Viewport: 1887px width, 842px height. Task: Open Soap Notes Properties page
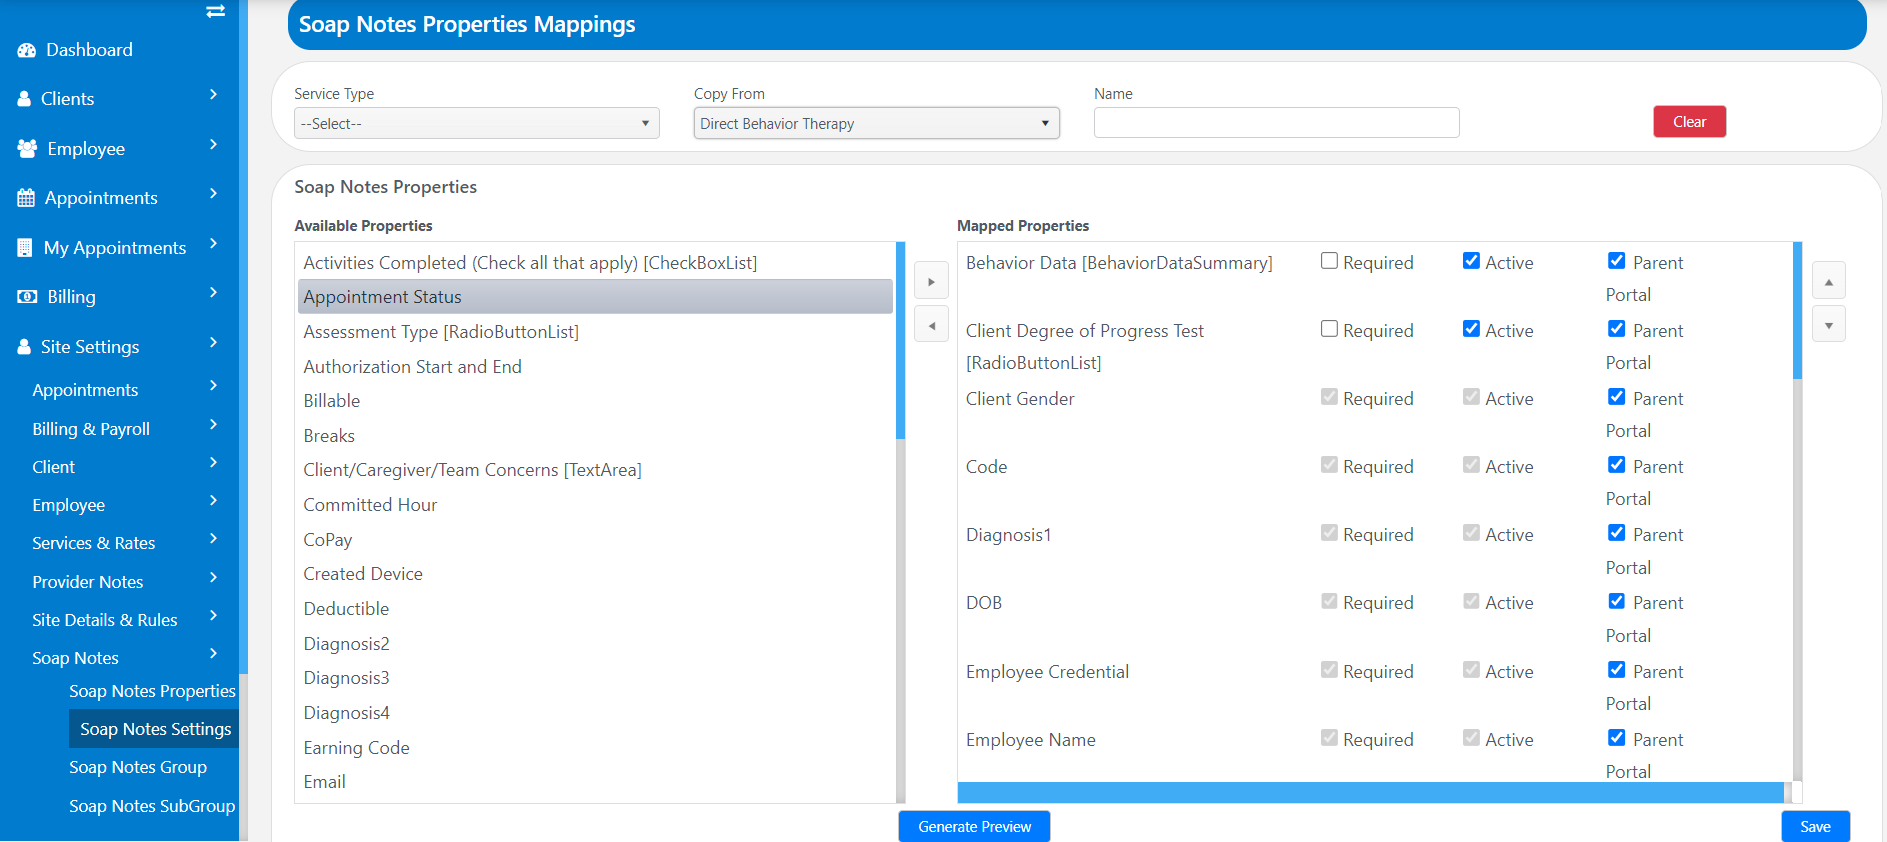[152, 691]
